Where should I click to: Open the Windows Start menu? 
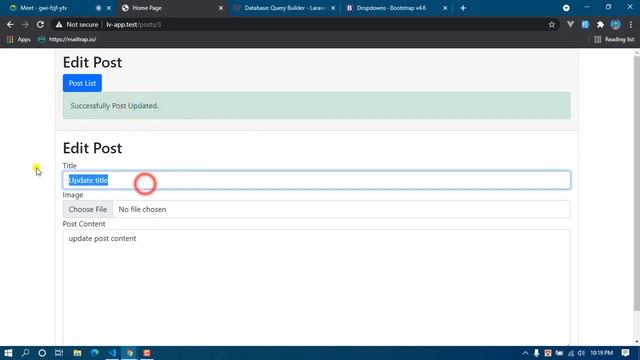[x=8, y=353]
